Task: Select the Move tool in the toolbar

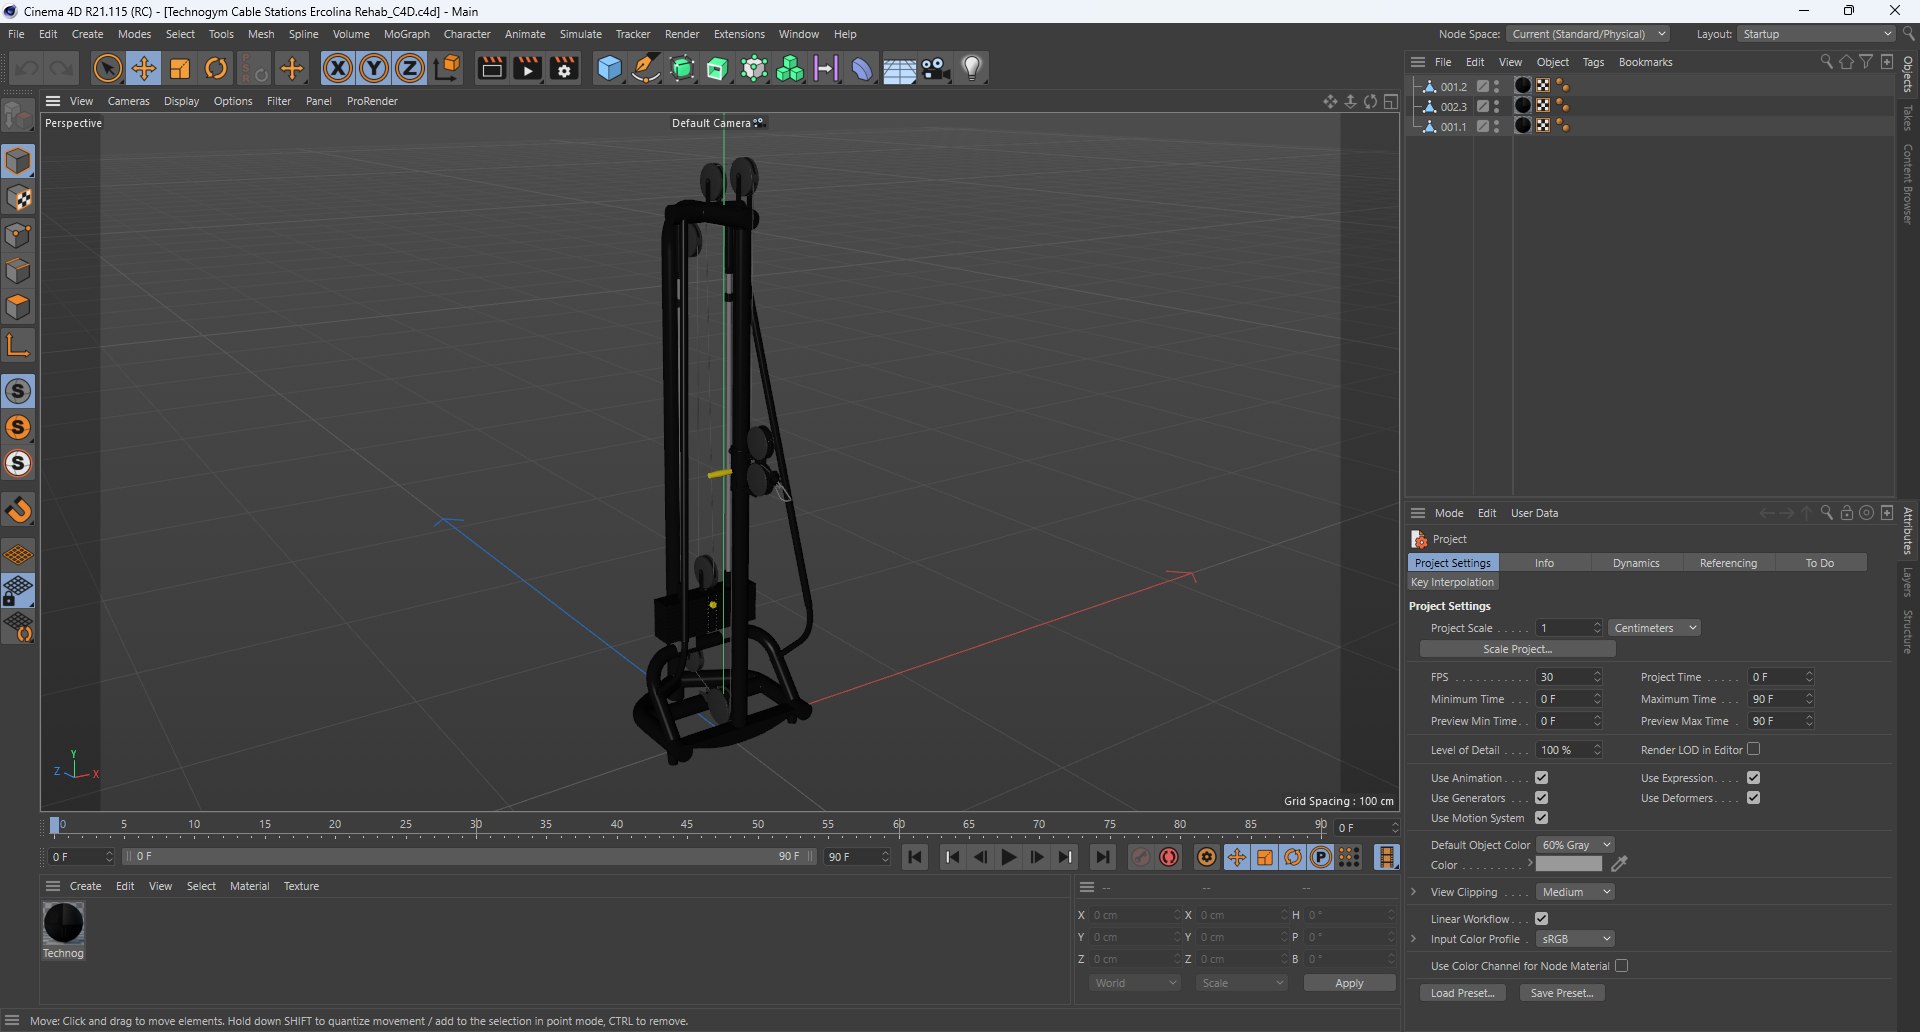Action: coord(144,69)
